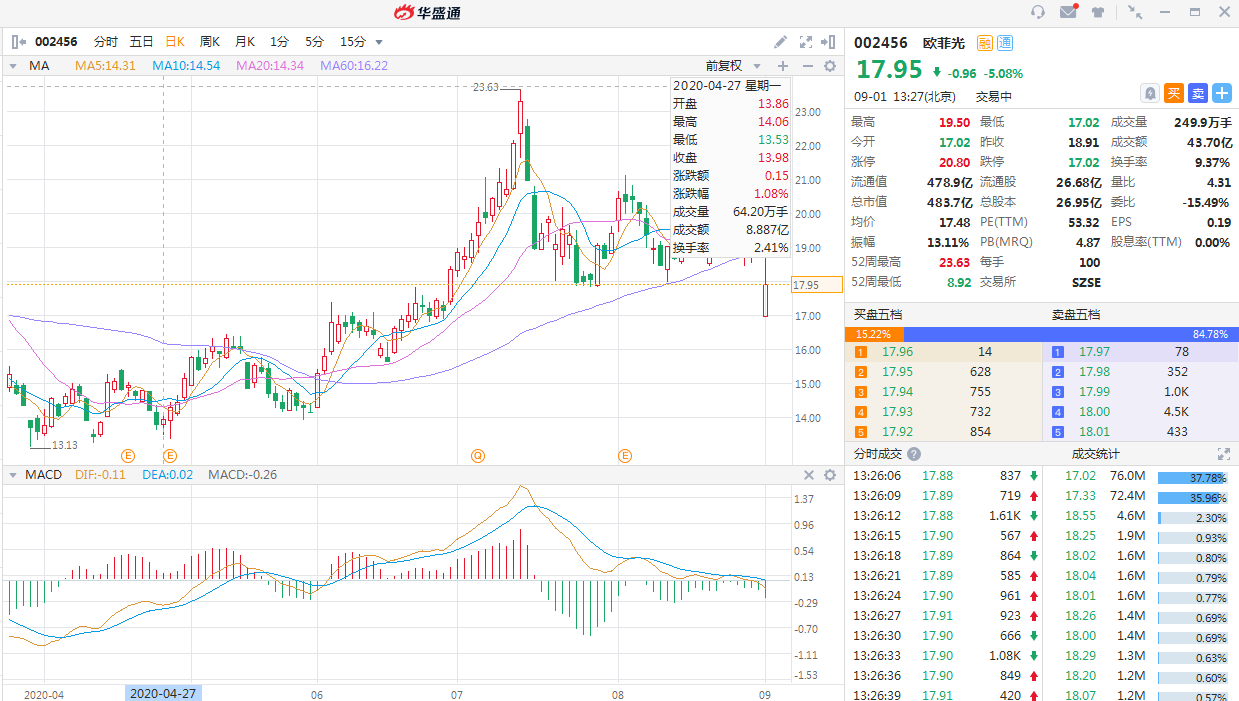Open MACD settings gear icon
Screen dimensions: 1239x701
click(x=829, y=475)
